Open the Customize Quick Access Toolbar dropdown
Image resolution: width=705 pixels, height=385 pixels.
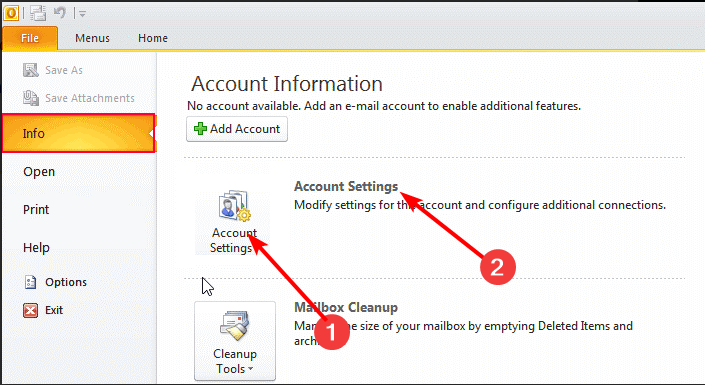pos(82,13)
